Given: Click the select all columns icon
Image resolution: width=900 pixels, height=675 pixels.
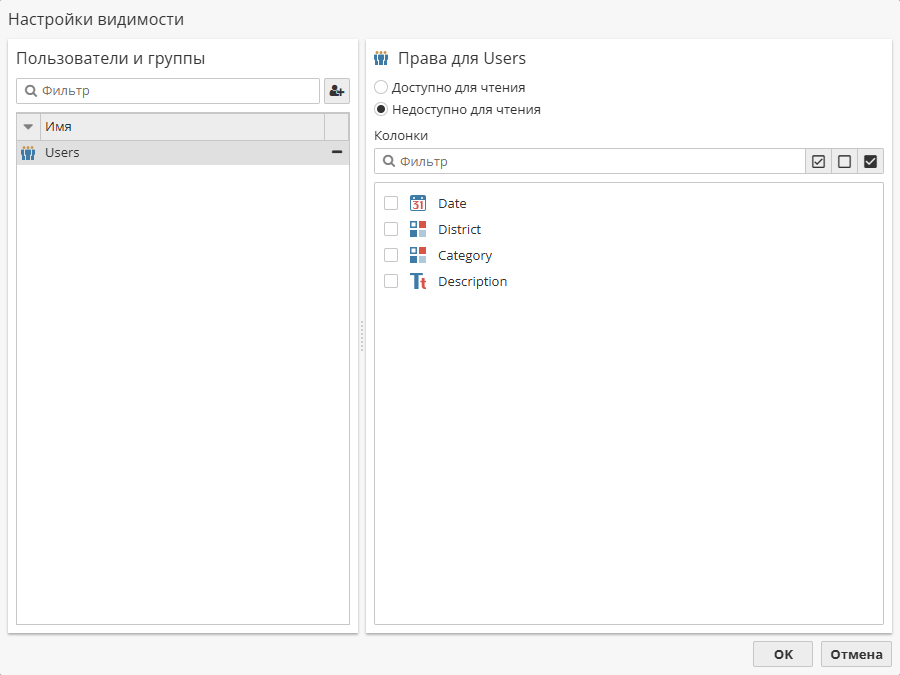Looking at the screenshot, I should [x=819, y=161].
